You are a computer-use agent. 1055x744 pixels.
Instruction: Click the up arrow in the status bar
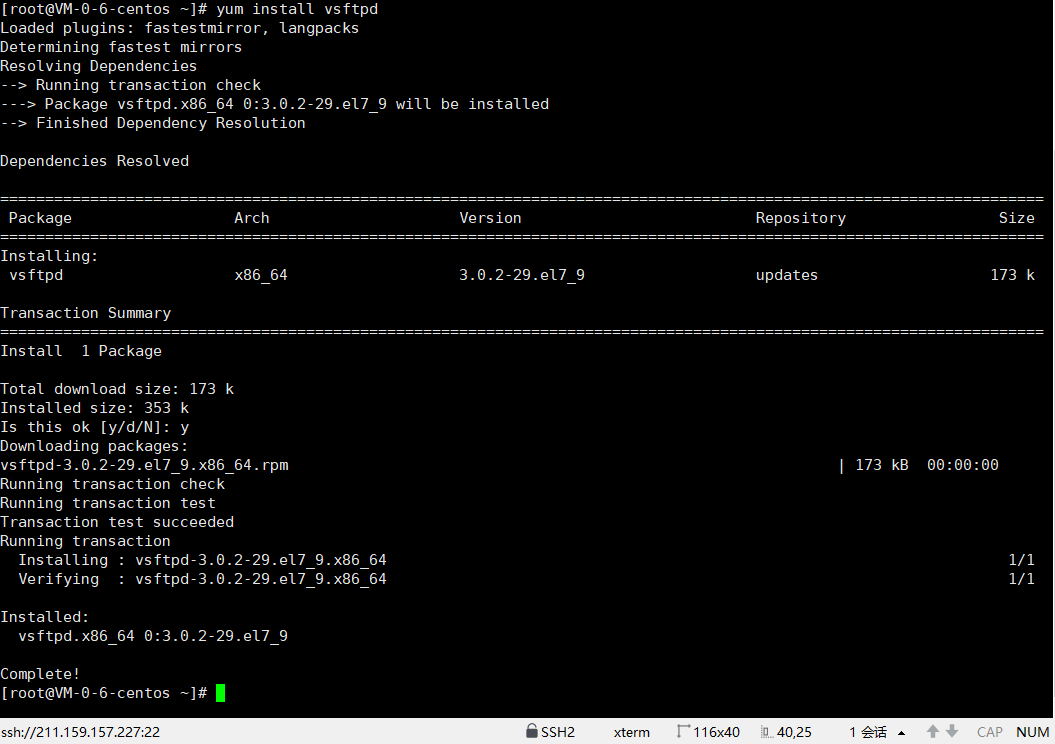(x=933, y=732)
